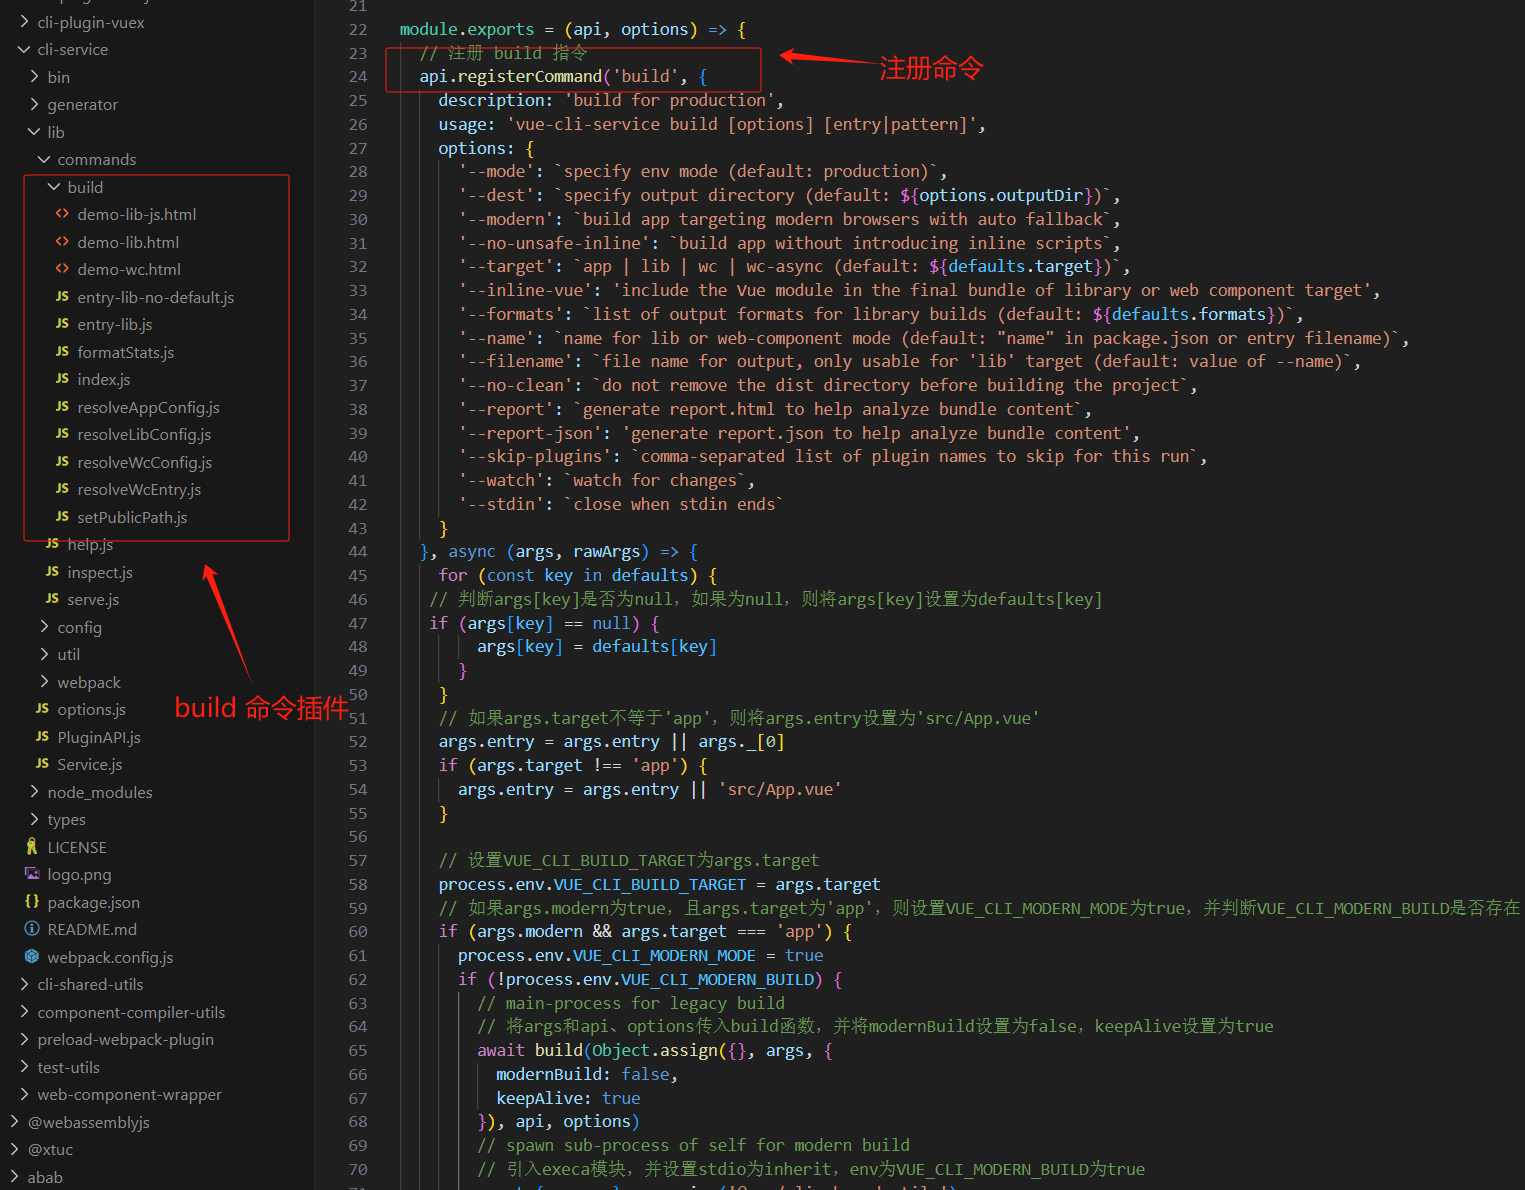The height and width of the screenshot is (1190, 1525).
Task: Click line number 44 in the gutter
Action: (358, 551)
